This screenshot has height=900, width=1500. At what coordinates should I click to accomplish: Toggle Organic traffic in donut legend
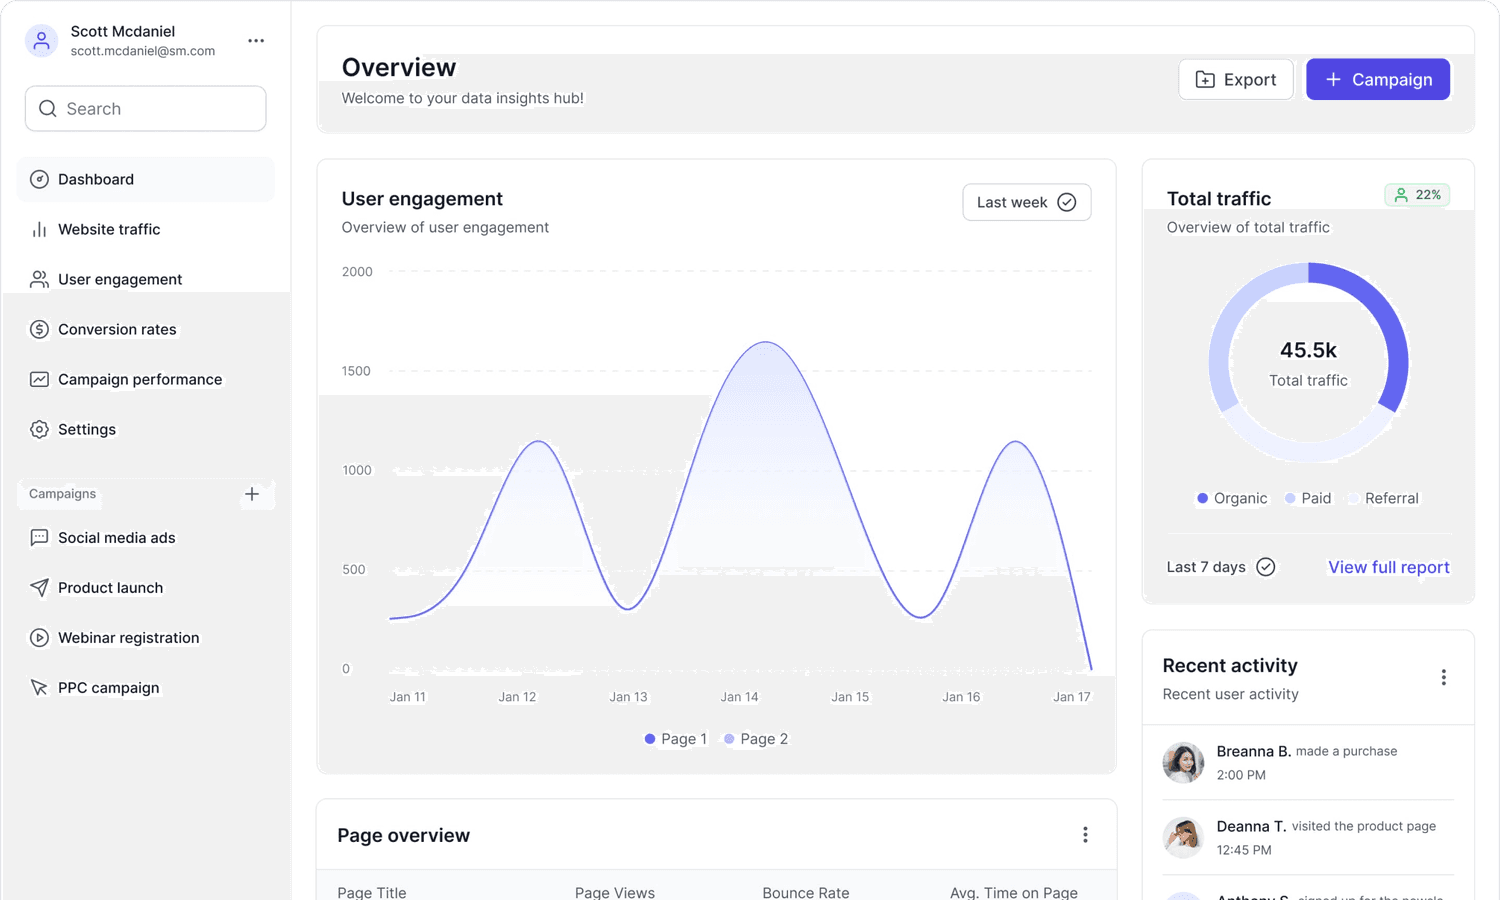pos(1231,498)
